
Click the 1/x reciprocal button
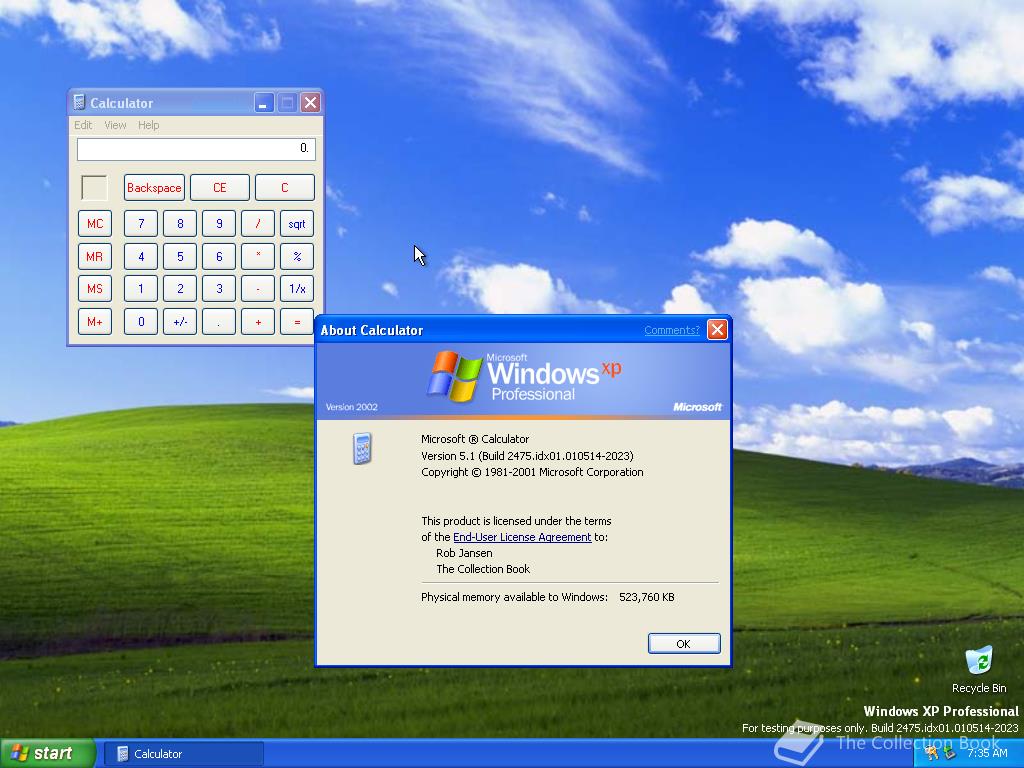(x=297, y=289)
